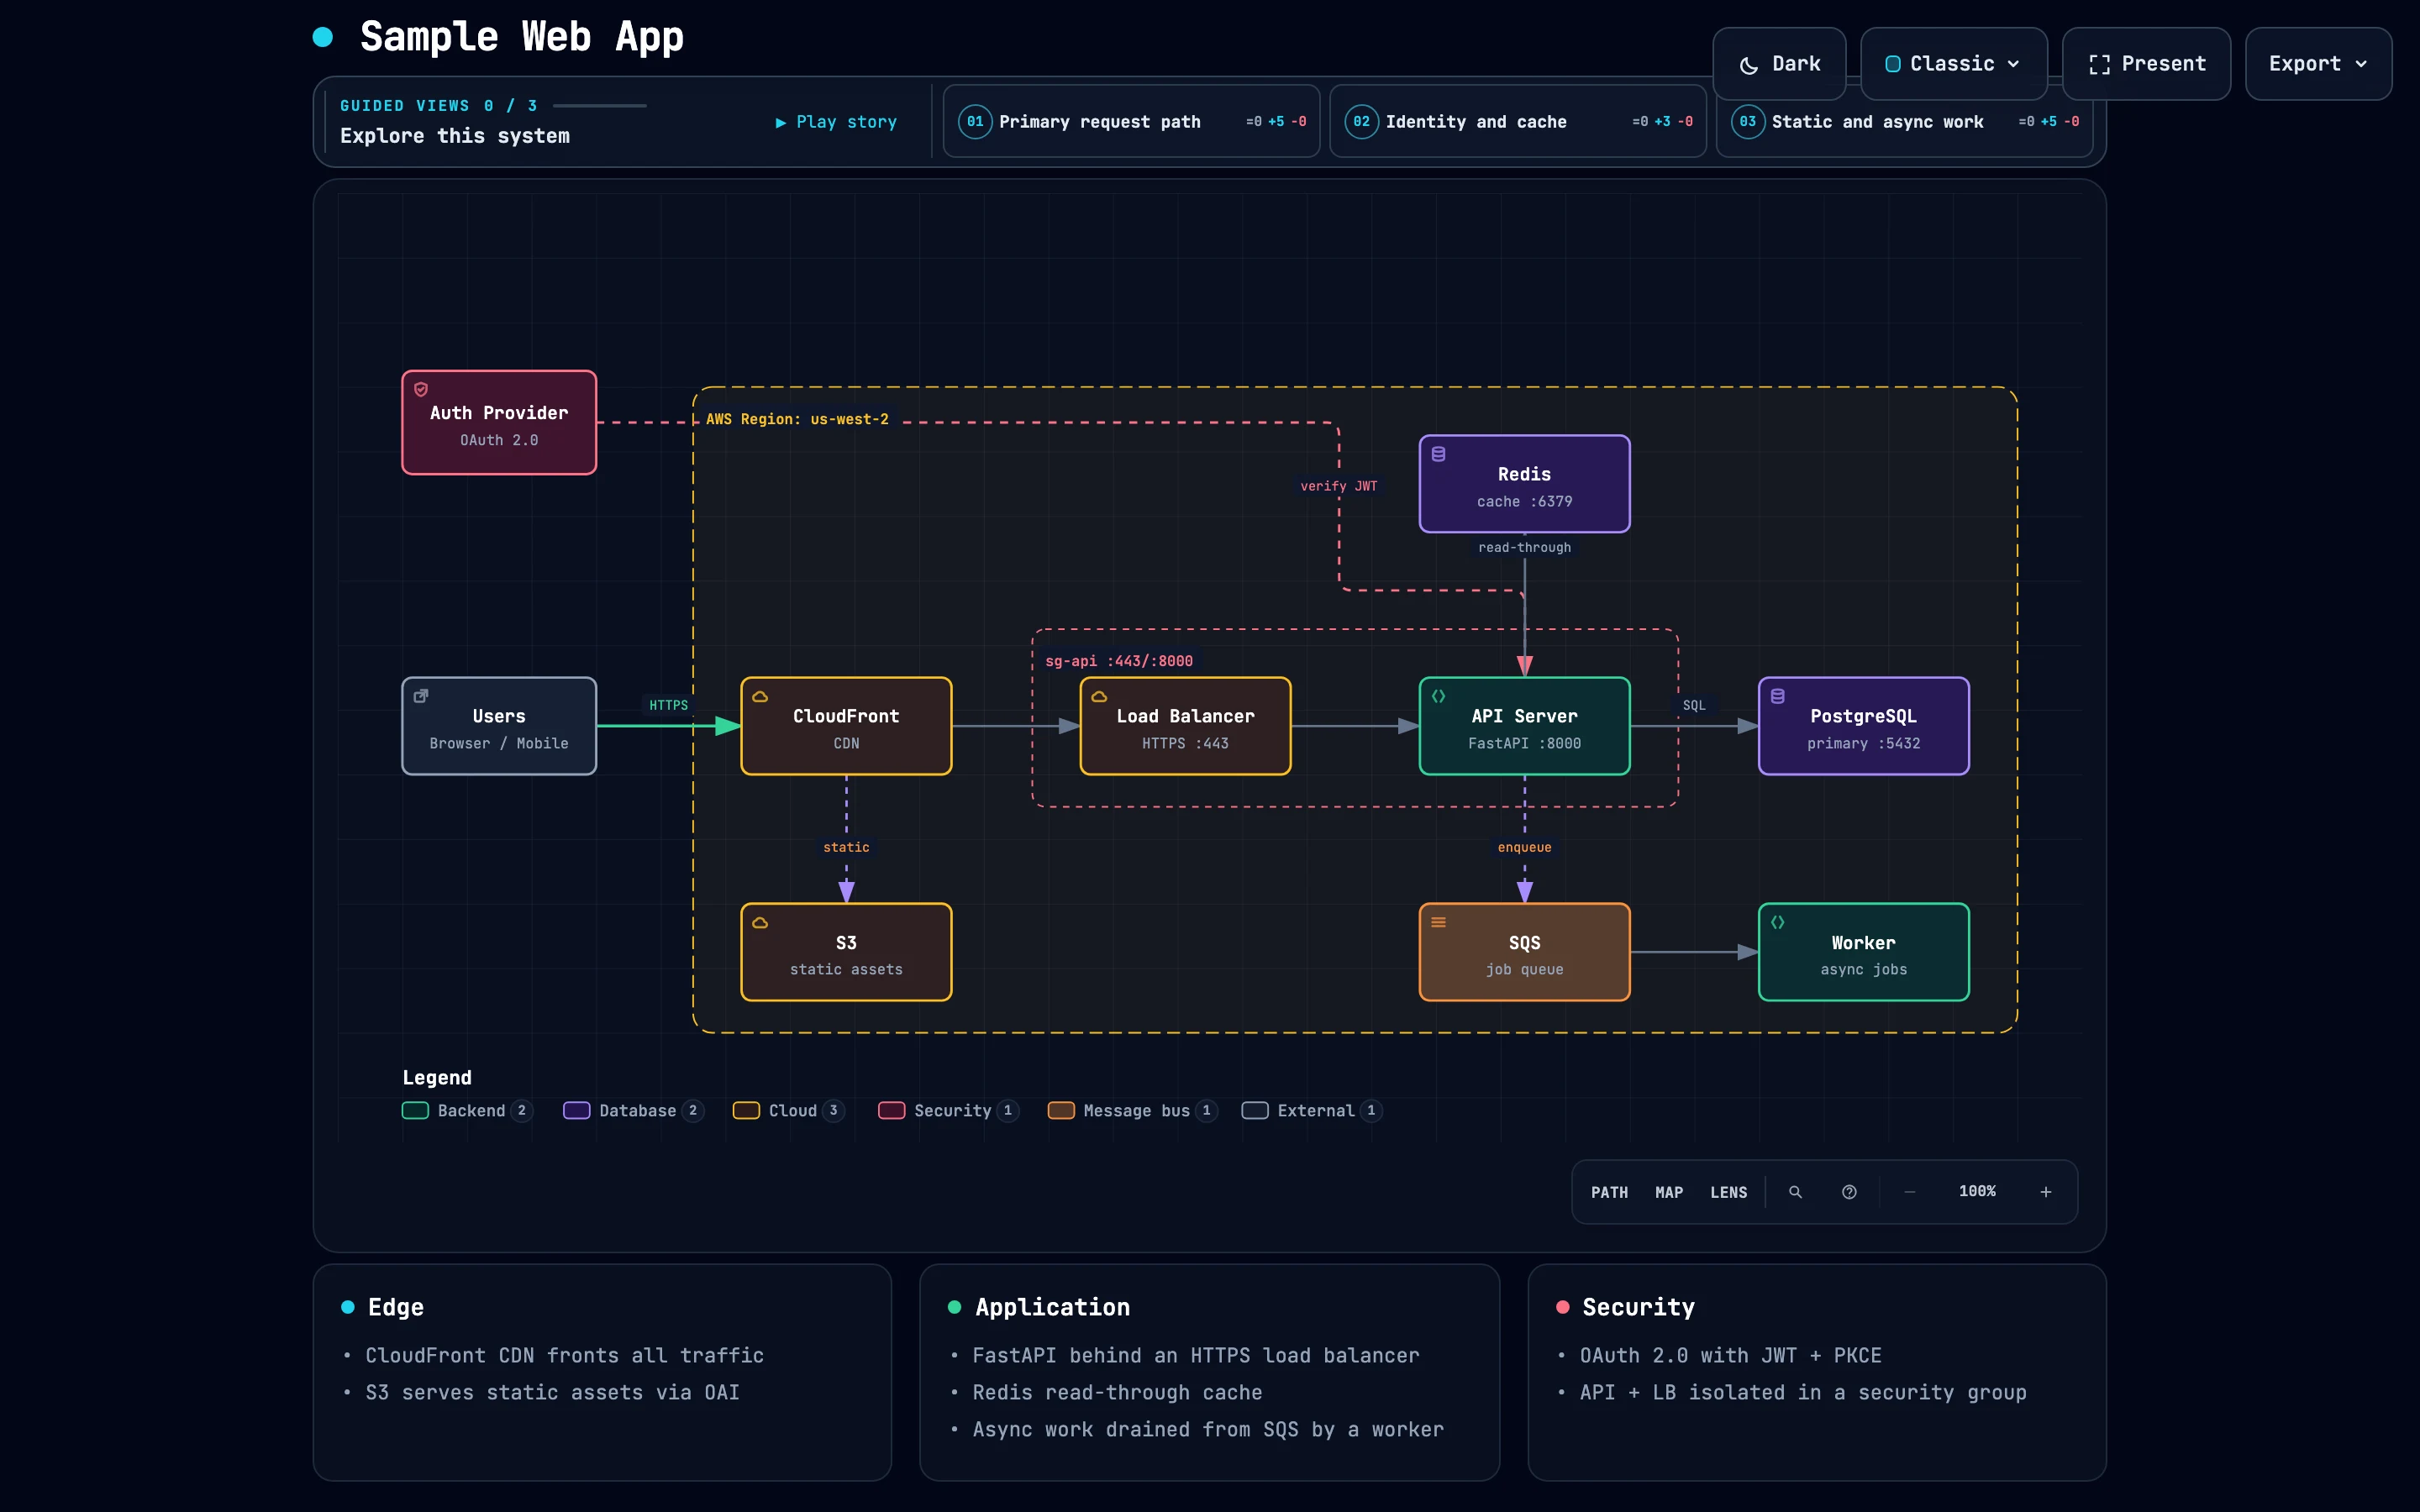Toggle Dark theme mode
Image resolution: width=2420 pixels, height=1512 pixels.
(1779, 64)
